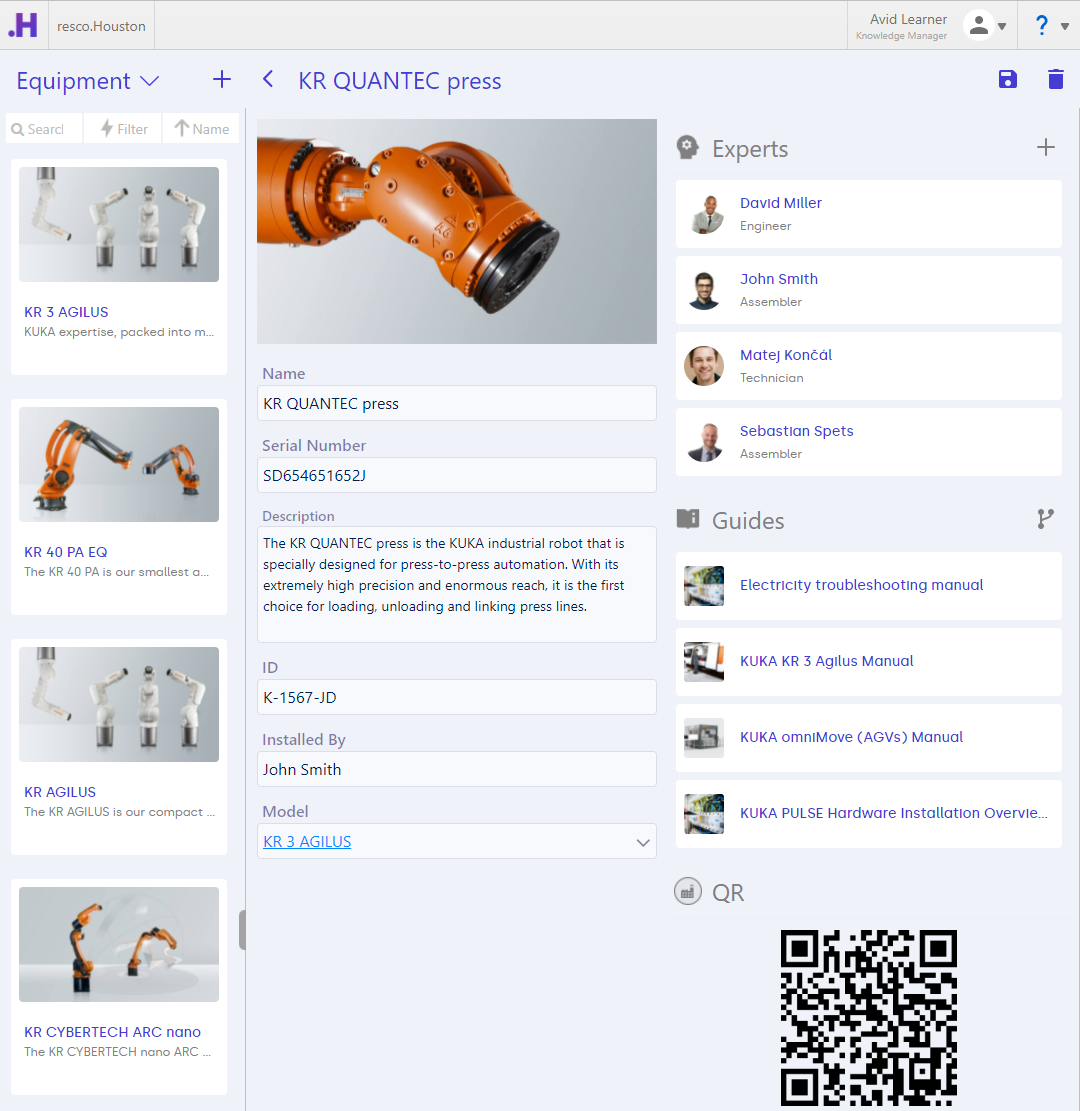Click the Guides branch icon
This screenshot has height=1111, width=1080.
(x=1045, y=519)
